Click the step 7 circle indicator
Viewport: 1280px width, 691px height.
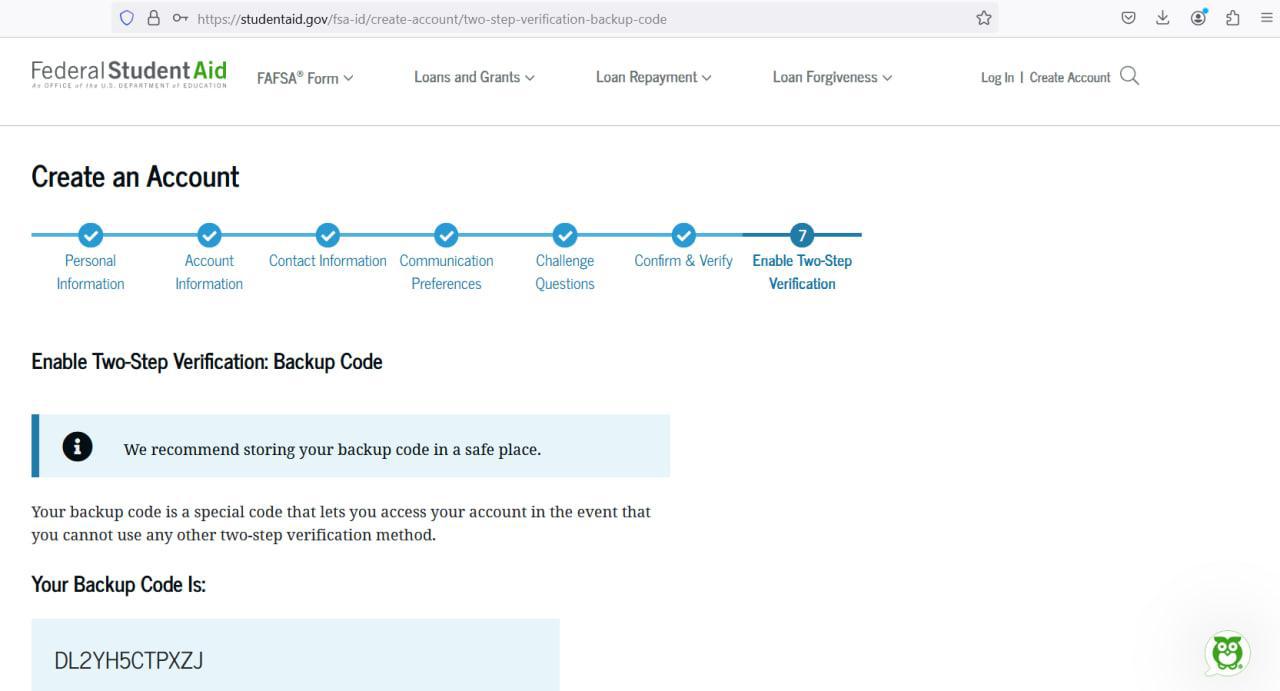coord(802,235)
